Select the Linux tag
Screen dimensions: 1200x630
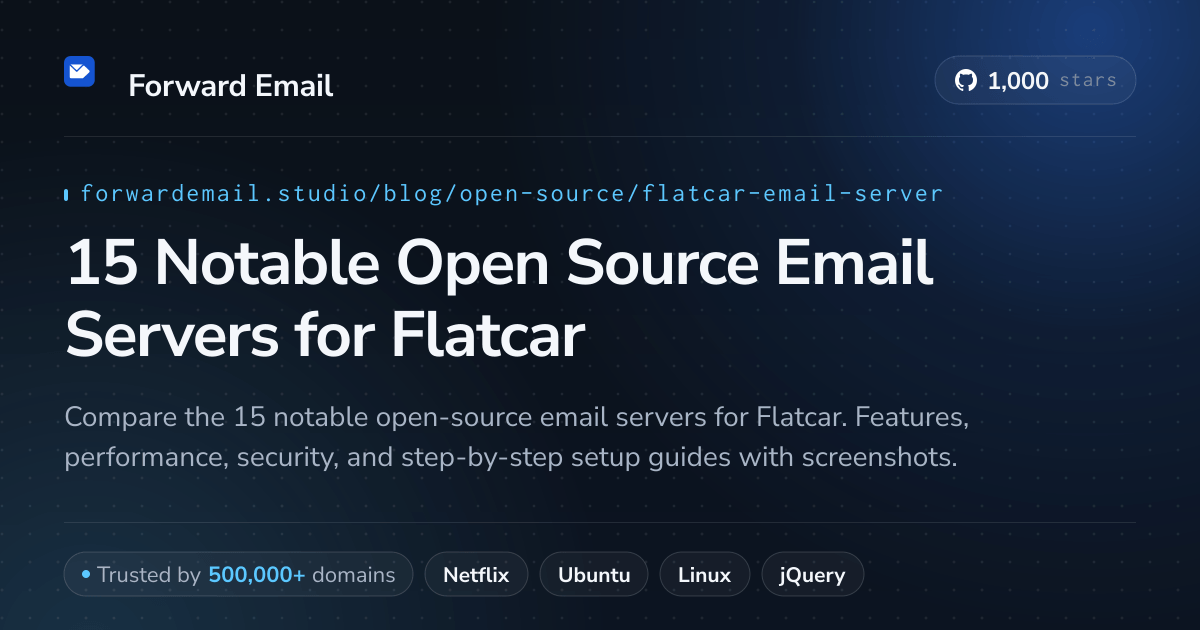(705, 575)
